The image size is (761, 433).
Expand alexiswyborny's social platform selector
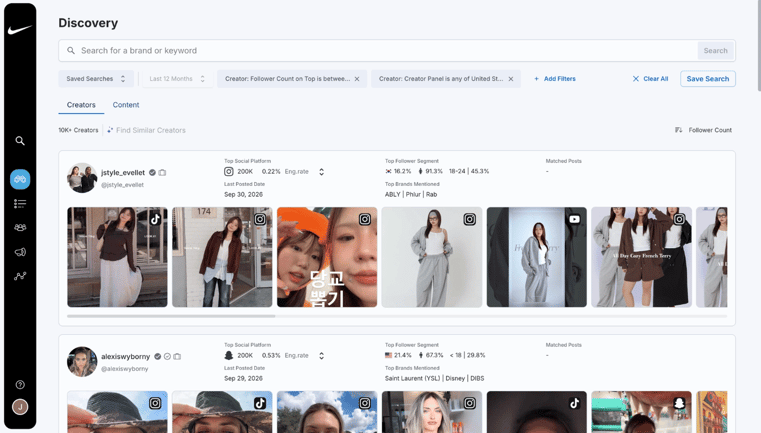pyautogui.click(x=321, y=356)
